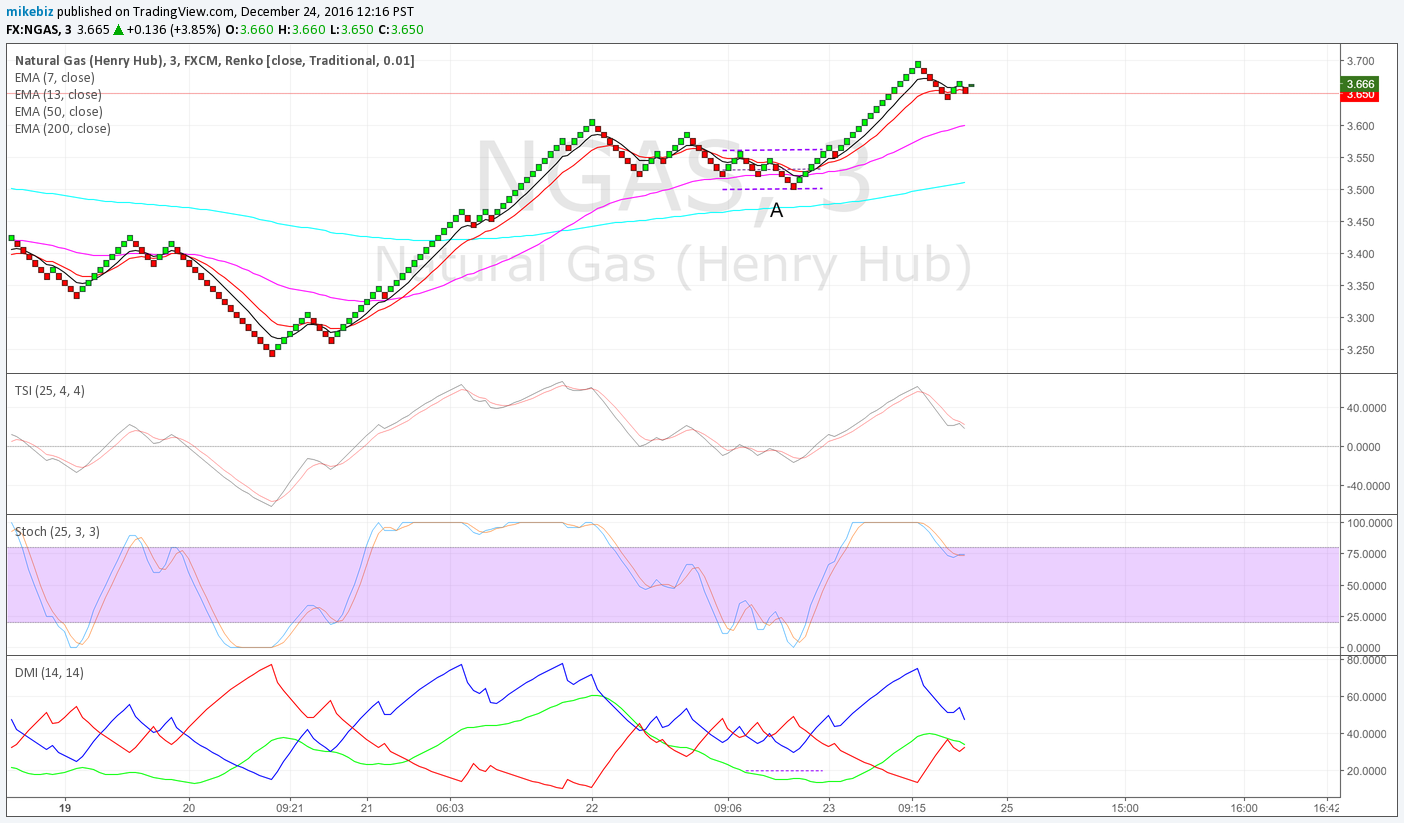Click the 15:00 time axis label
The image size is (1404, 823).
pyautogui.click(x=1125, y=807)
